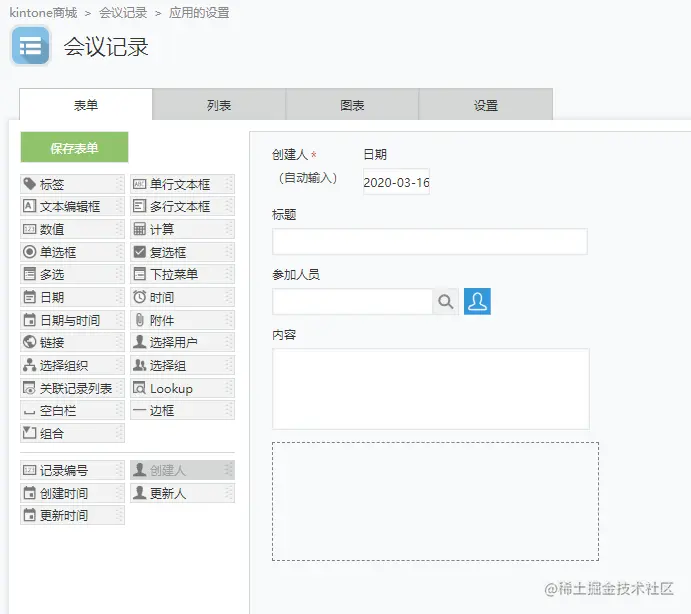Click the 关联记录列表 label text
The height and width of the screenshot is (614, 691).
point(76,388)
